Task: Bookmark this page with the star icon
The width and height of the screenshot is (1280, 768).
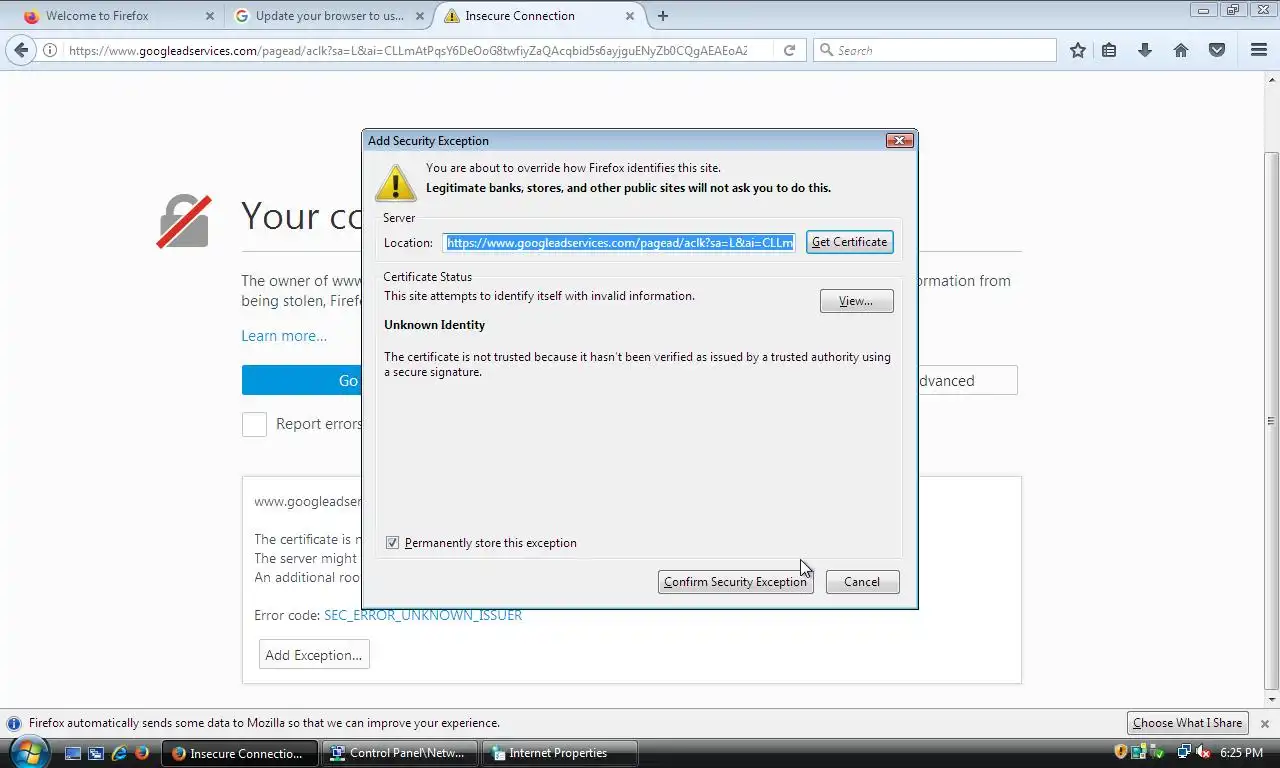Action: coord(1077,50)
